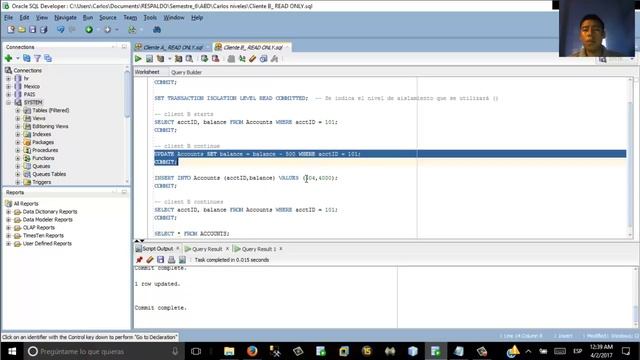640x360 pixels.
Task: Collapse the SYSTEM connection node
Action: pyautogui.click(x=8, y=102)
